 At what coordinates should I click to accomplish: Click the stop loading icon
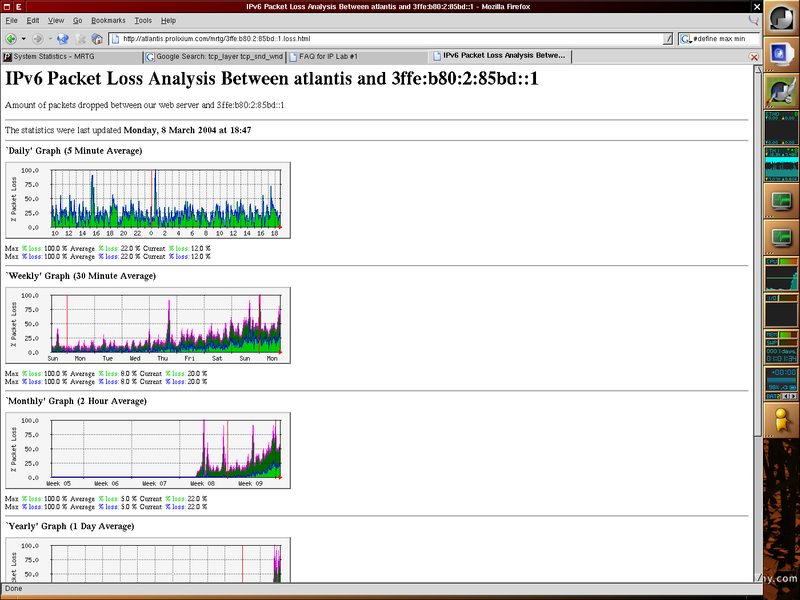tap(80, 39)
